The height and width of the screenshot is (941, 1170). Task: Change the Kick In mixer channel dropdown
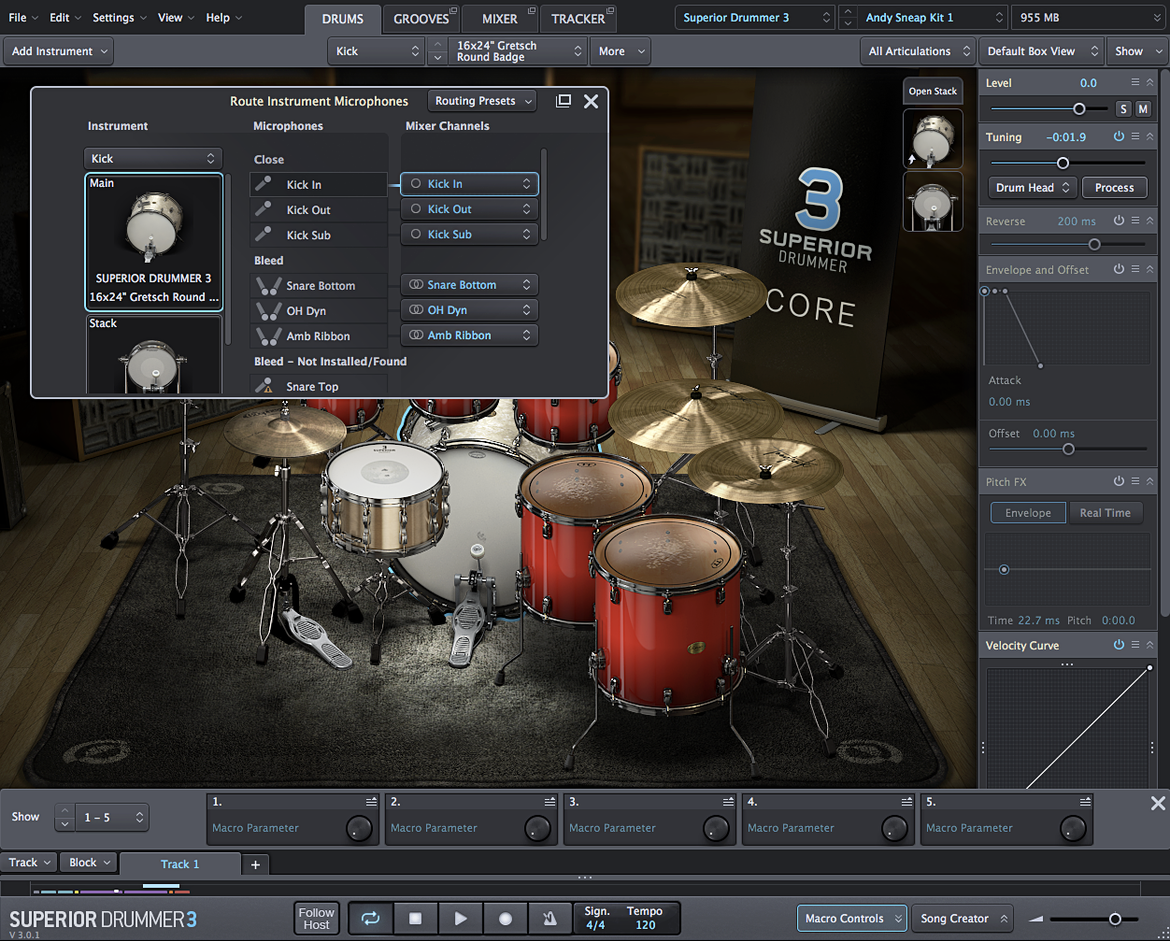pyautogui.click(x=469, y=184)
